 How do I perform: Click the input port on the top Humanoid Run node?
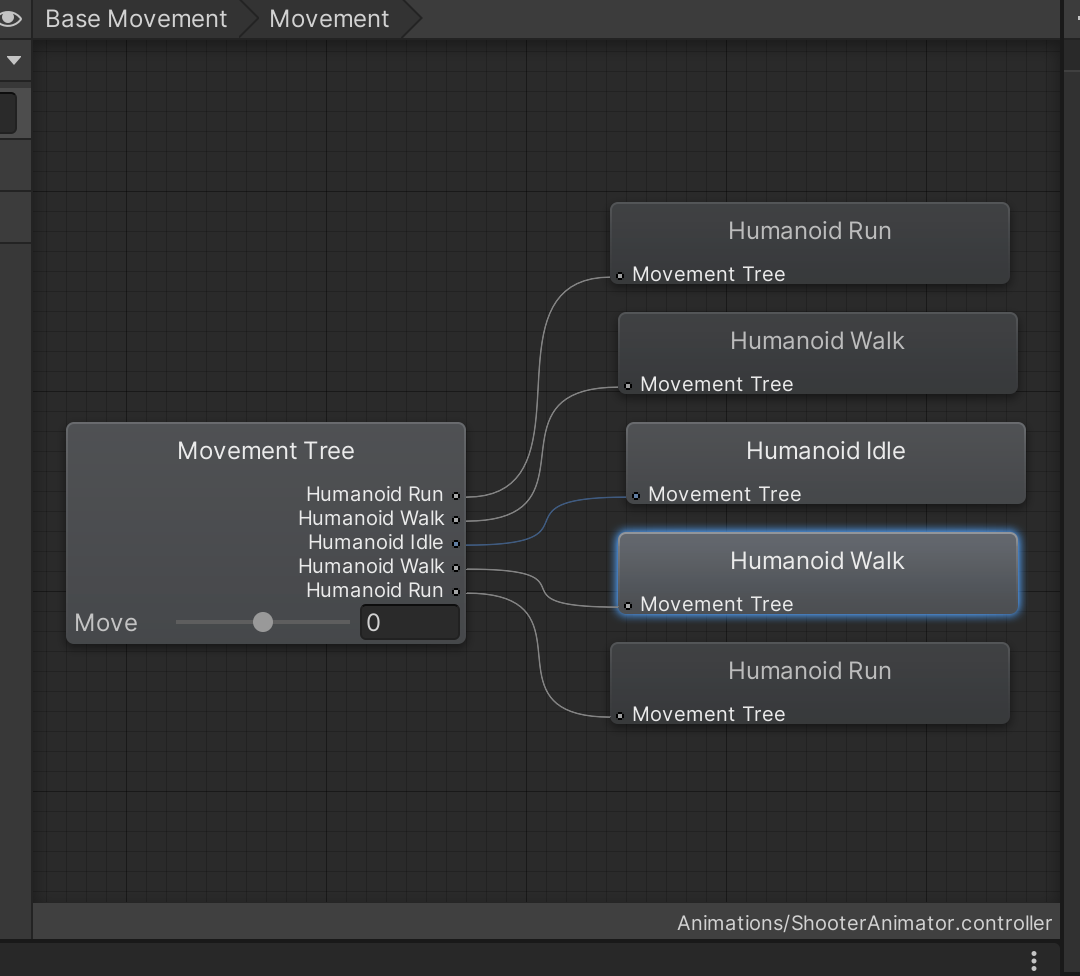tap(620, 276)
